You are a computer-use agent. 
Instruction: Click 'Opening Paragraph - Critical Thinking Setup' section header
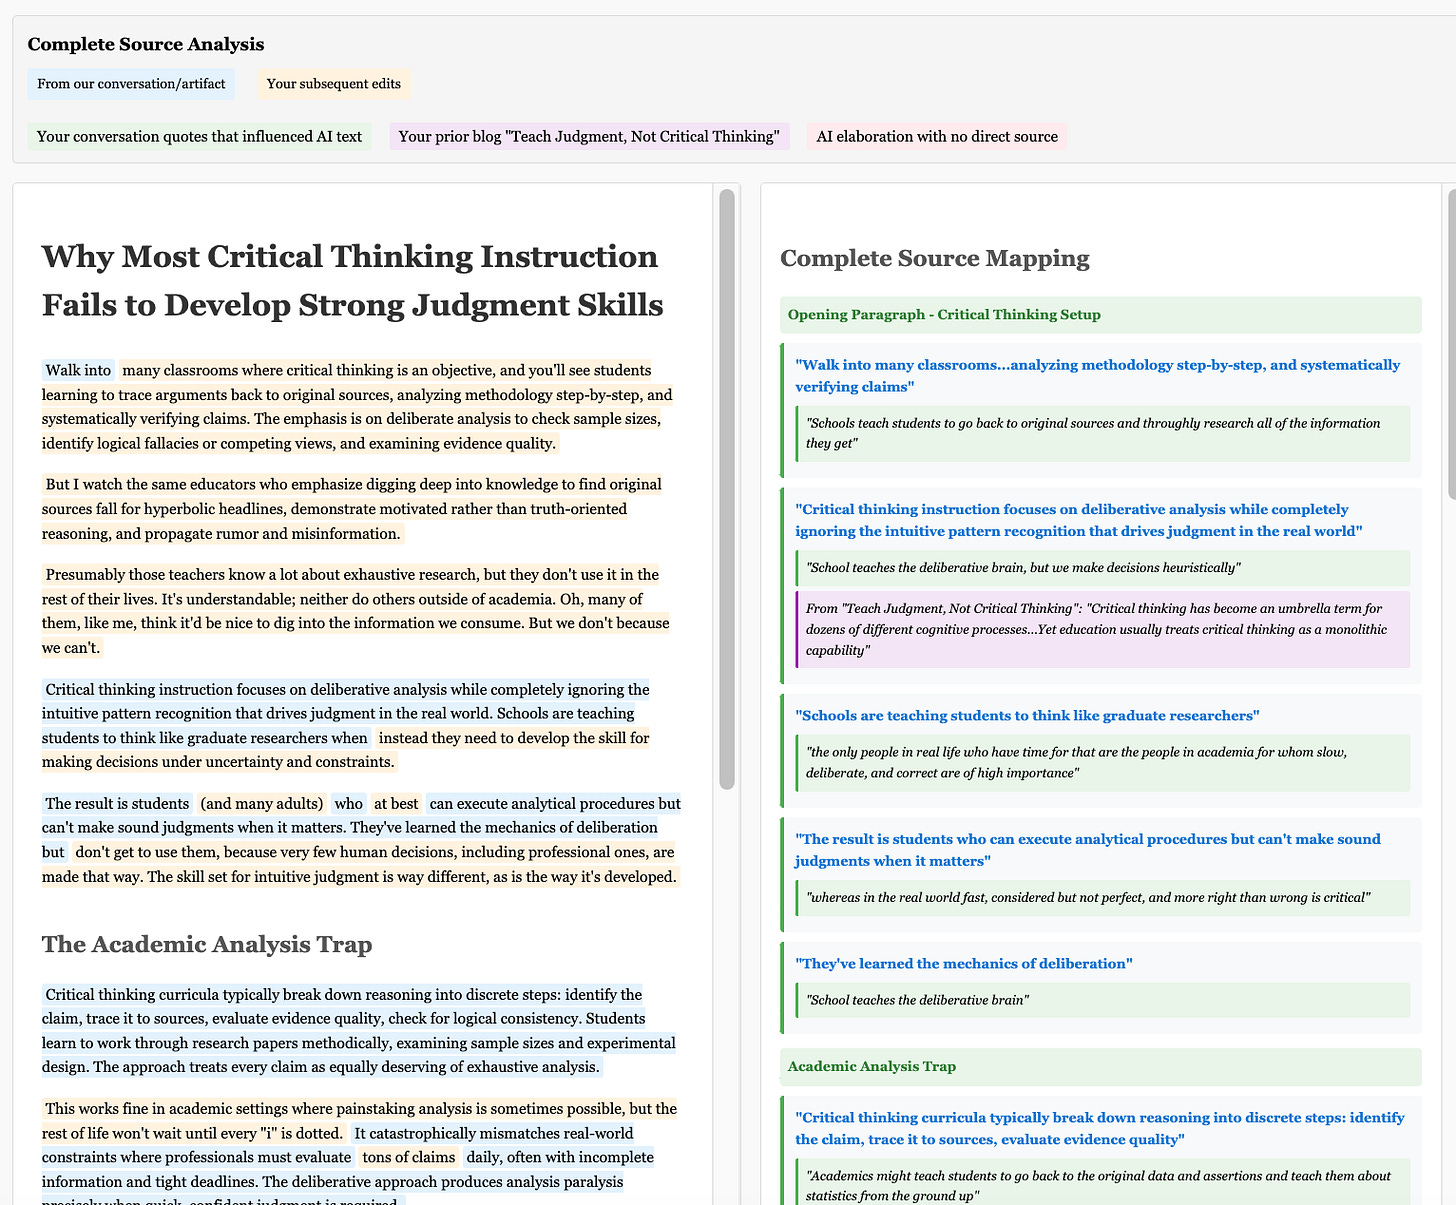(1101, 315)
